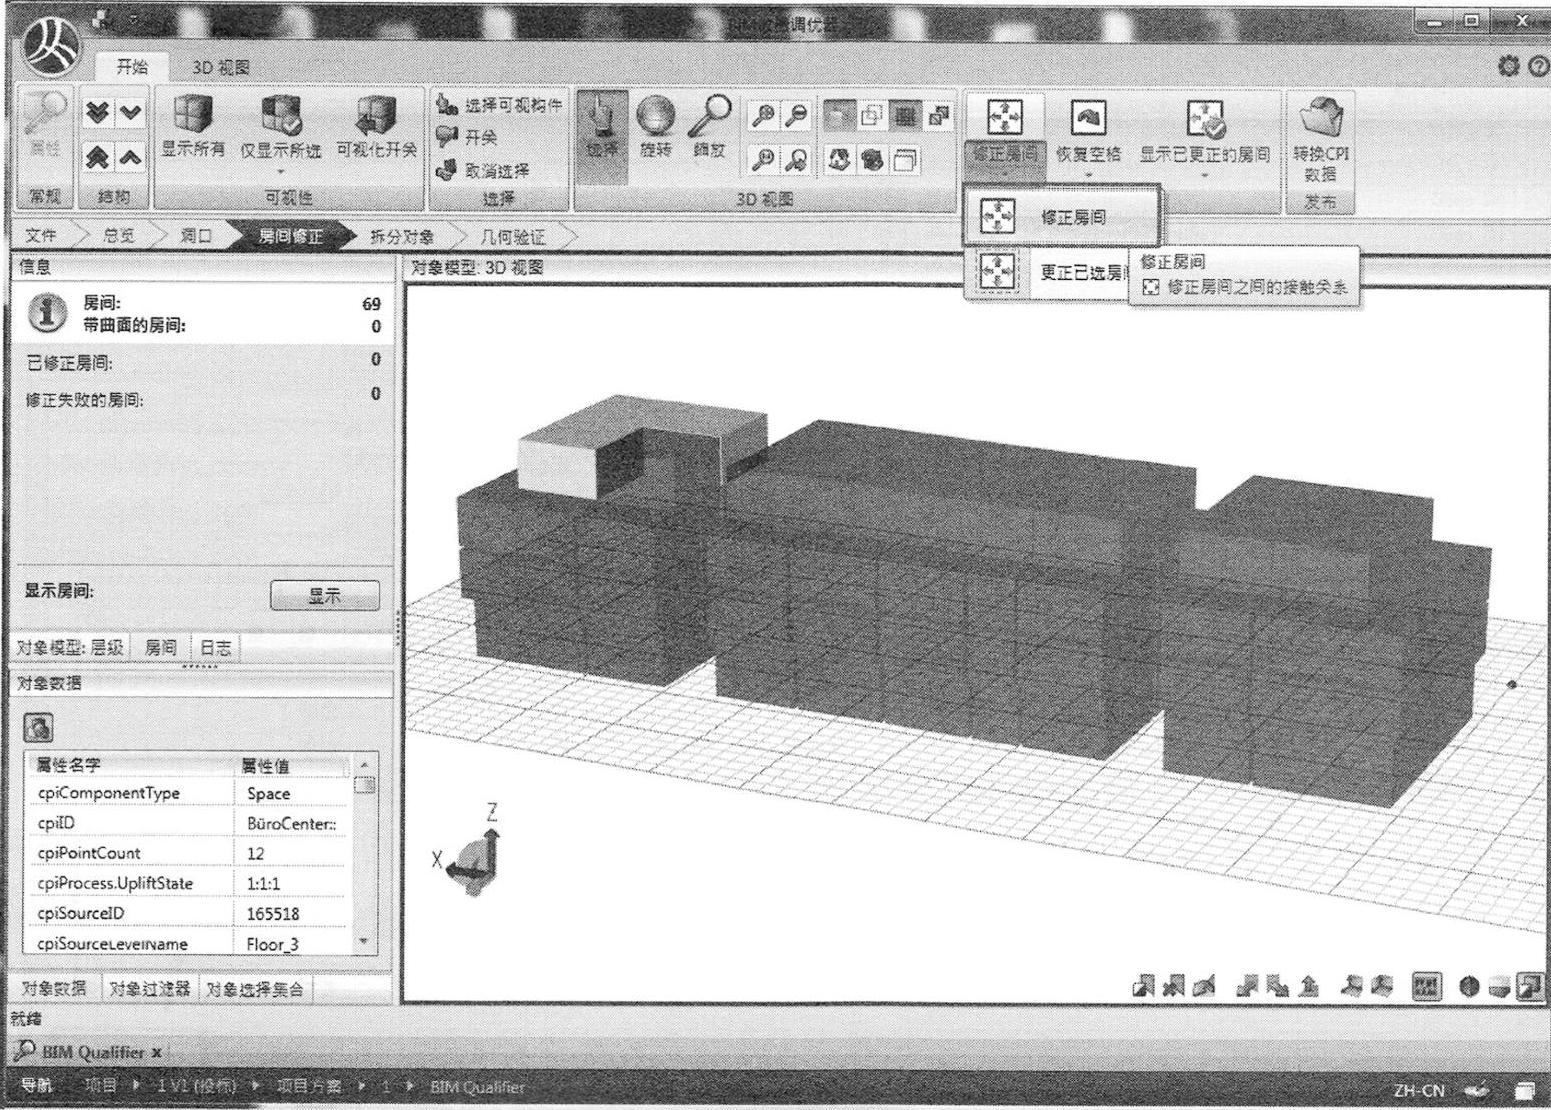Click the 属性 properties magnifier icon

45,113
